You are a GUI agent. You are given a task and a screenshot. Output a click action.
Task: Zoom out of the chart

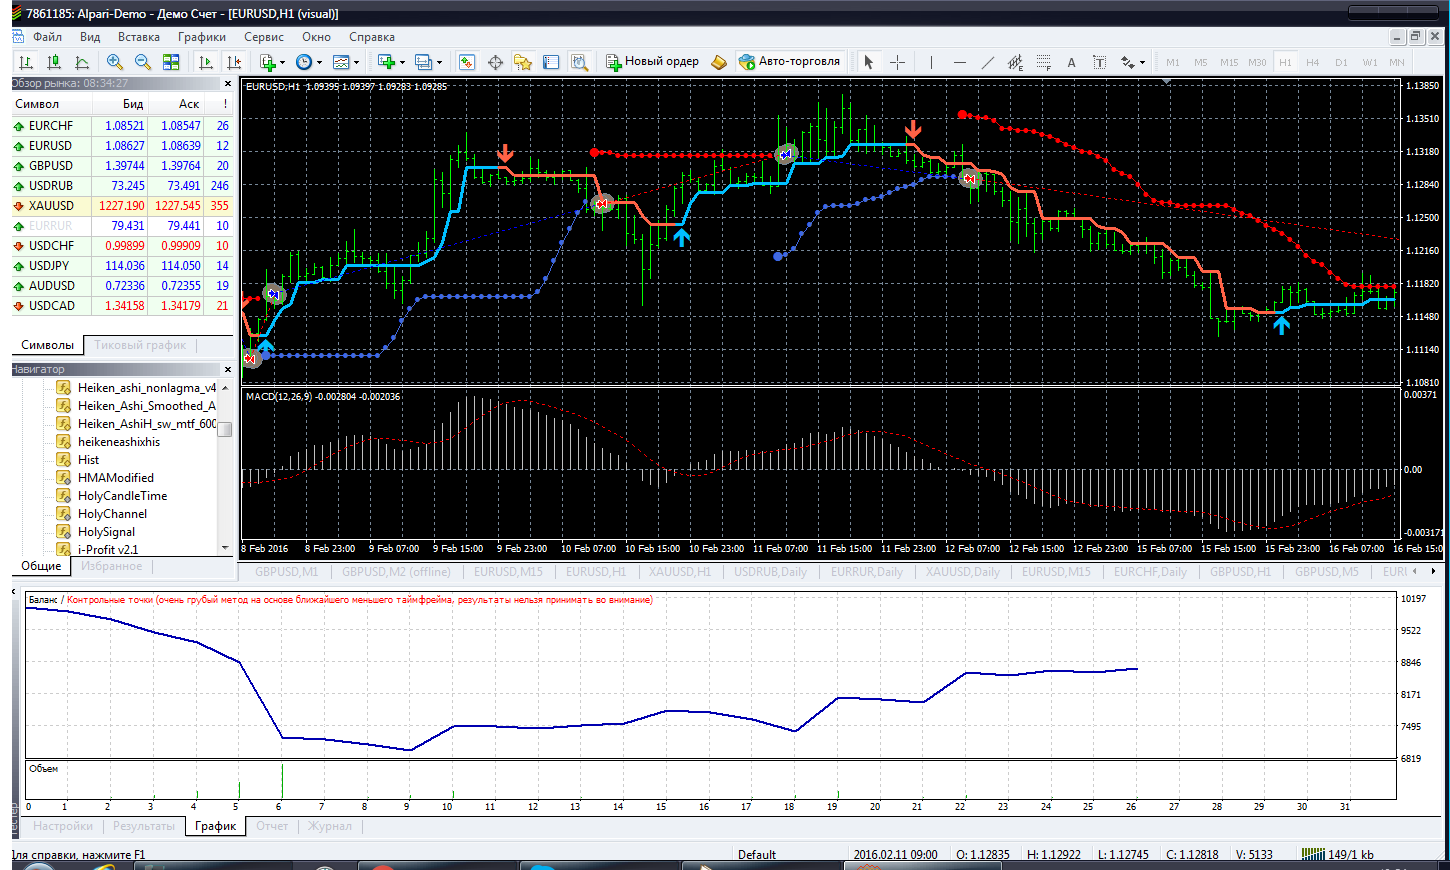click(x=143, y=62)
